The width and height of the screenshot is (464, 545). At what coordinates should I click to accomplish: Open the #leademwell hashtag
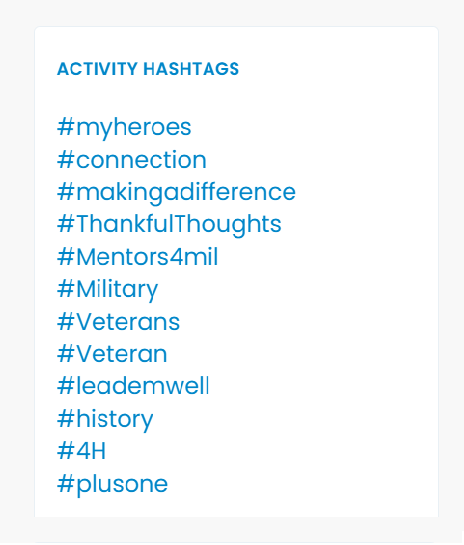click(x=133, y=386)
